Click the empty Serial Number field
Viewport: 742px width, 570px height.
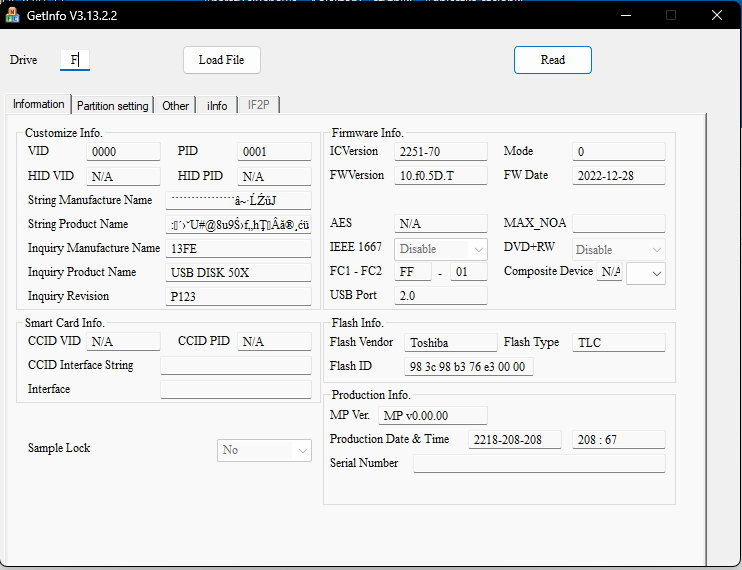pos(539,464)
